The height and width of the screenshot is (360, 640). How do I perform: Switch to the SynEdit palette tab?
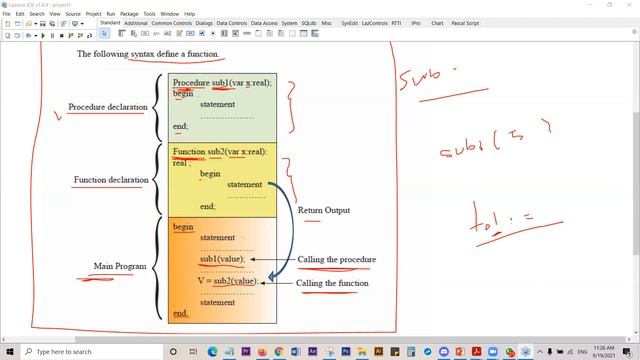click(349, 23)
